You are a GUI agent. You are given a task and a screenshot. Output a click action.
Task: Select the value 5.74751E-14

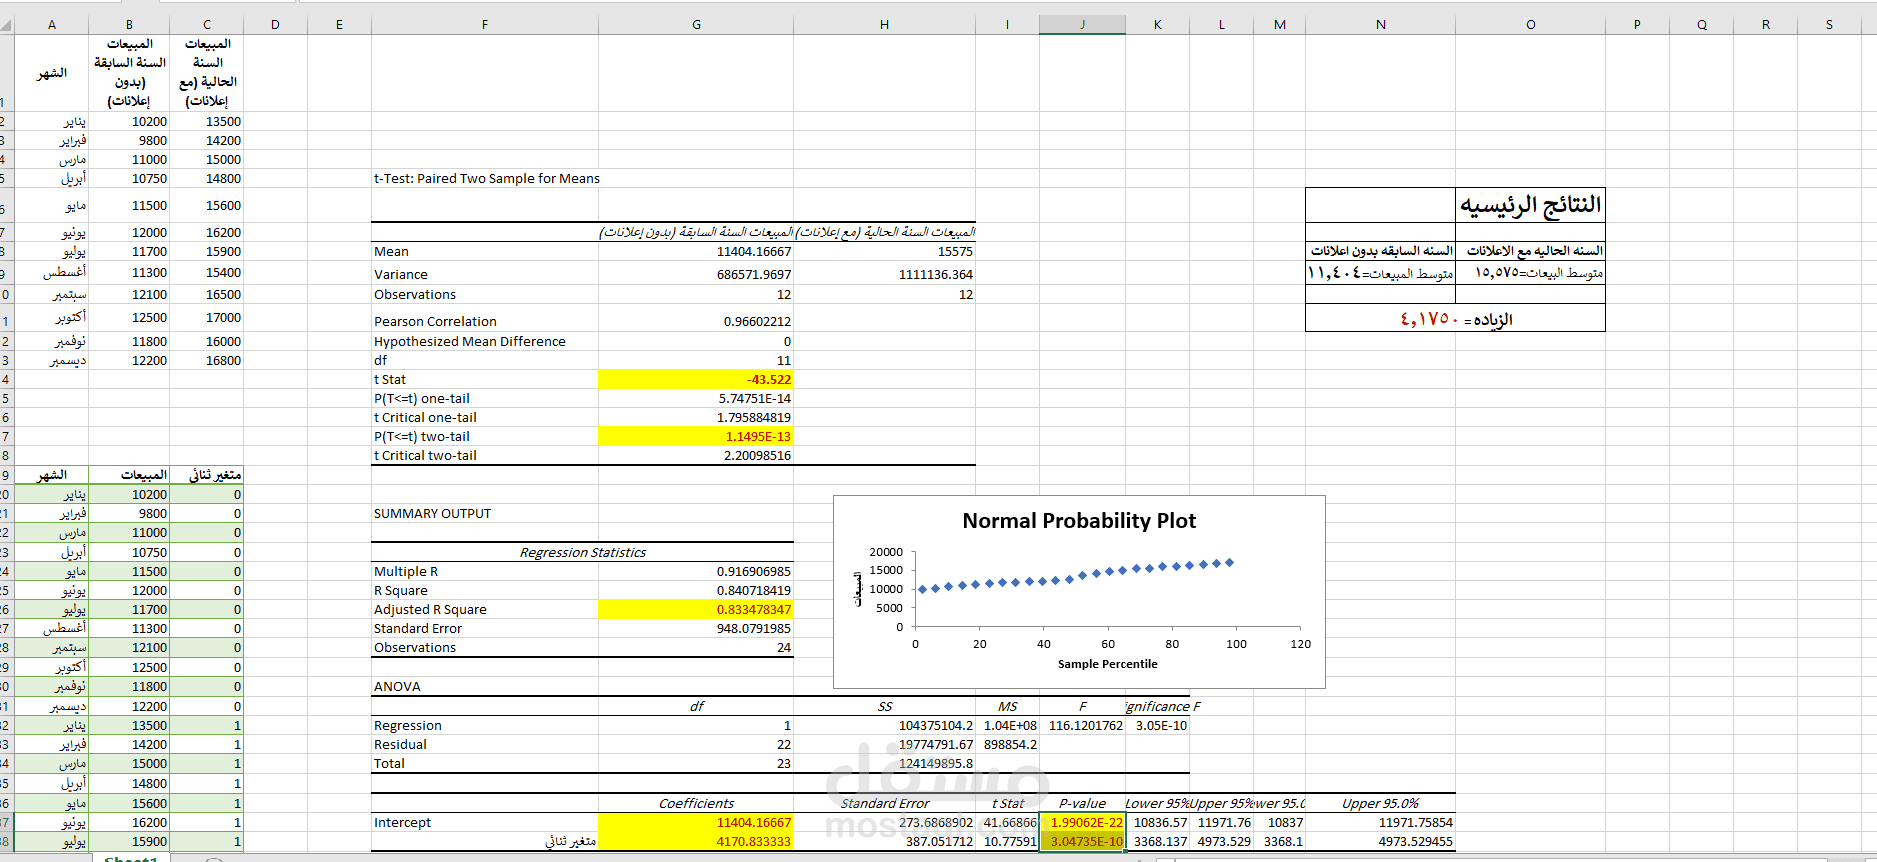[x=696, y=399]
